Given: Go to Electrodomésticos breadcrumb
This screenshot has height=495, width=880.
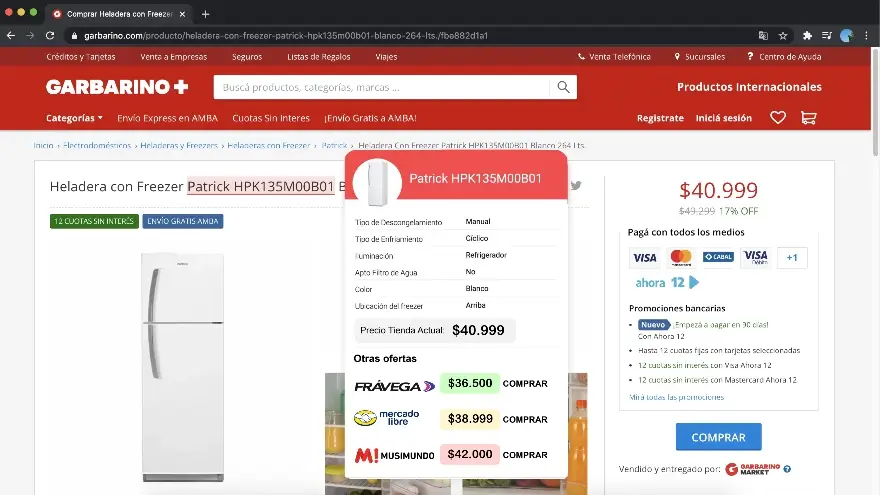Looking at the screenshot, I should click(x=97, y=145).
